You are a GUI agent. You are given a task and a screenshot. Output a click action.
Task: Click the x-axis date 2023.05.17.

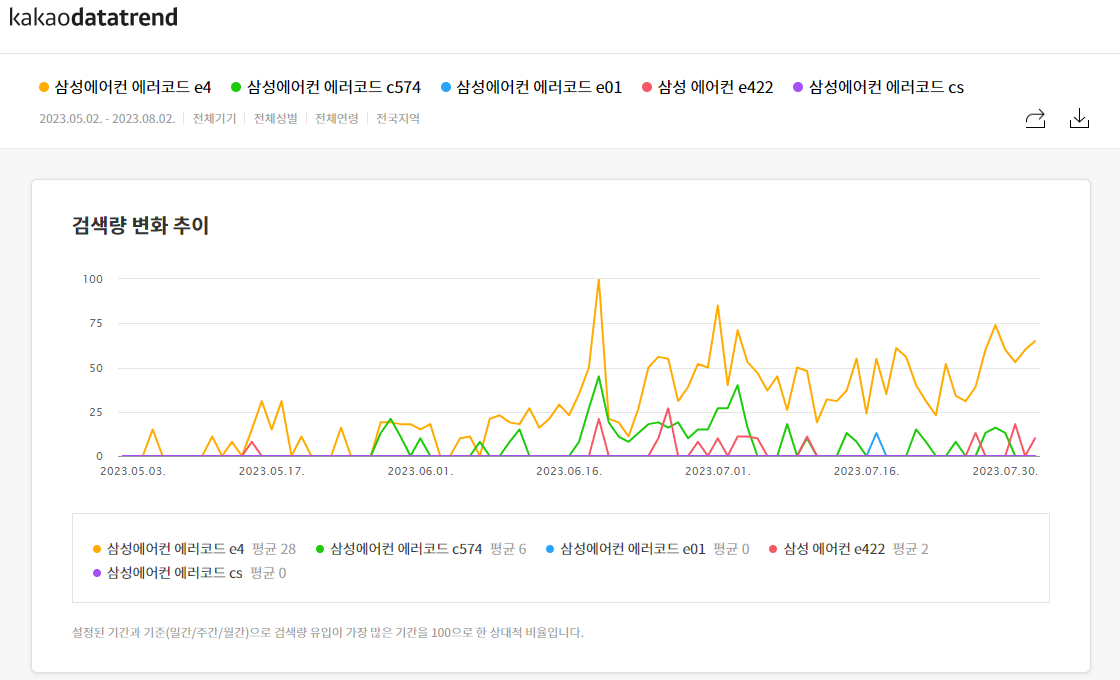(x=271, y=471)
